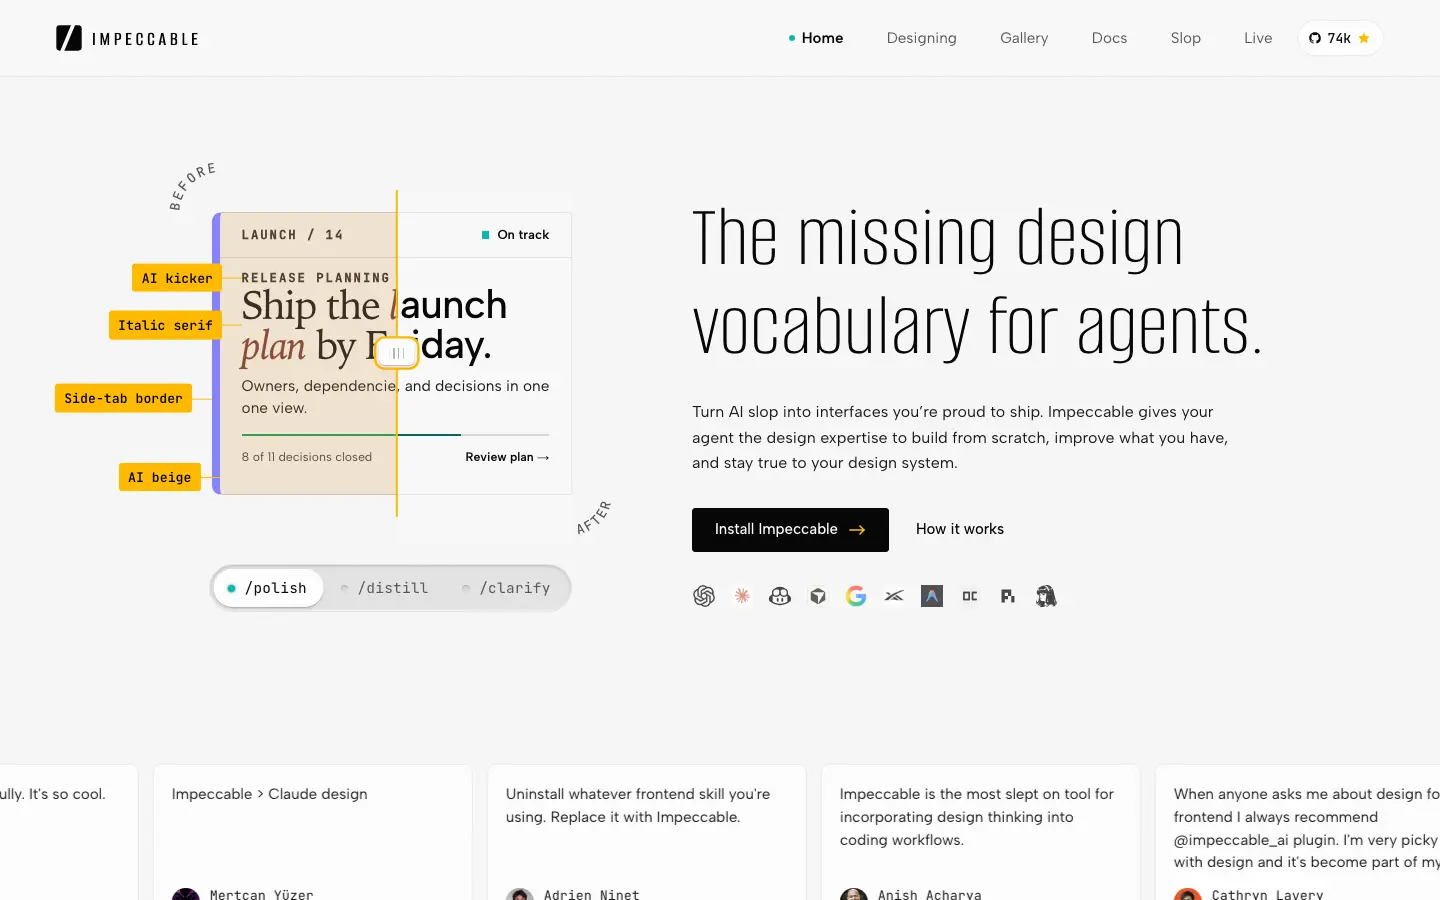Click the Install Impeccable button
Screen dimensions: 1440x900
pos(790,530)
